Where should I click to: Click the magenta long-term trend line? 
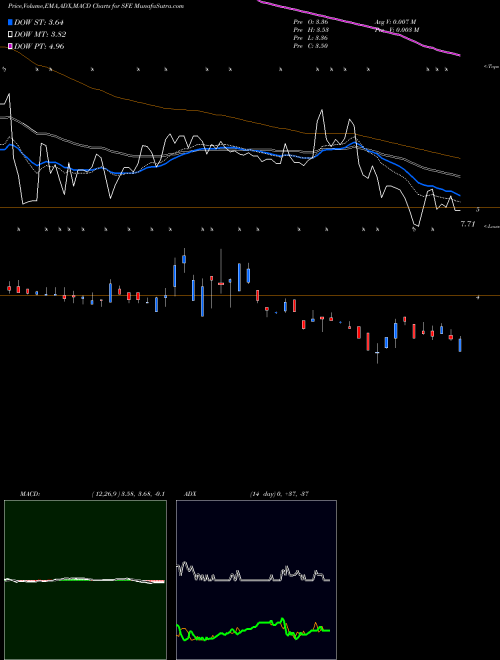tap(358, 24)
